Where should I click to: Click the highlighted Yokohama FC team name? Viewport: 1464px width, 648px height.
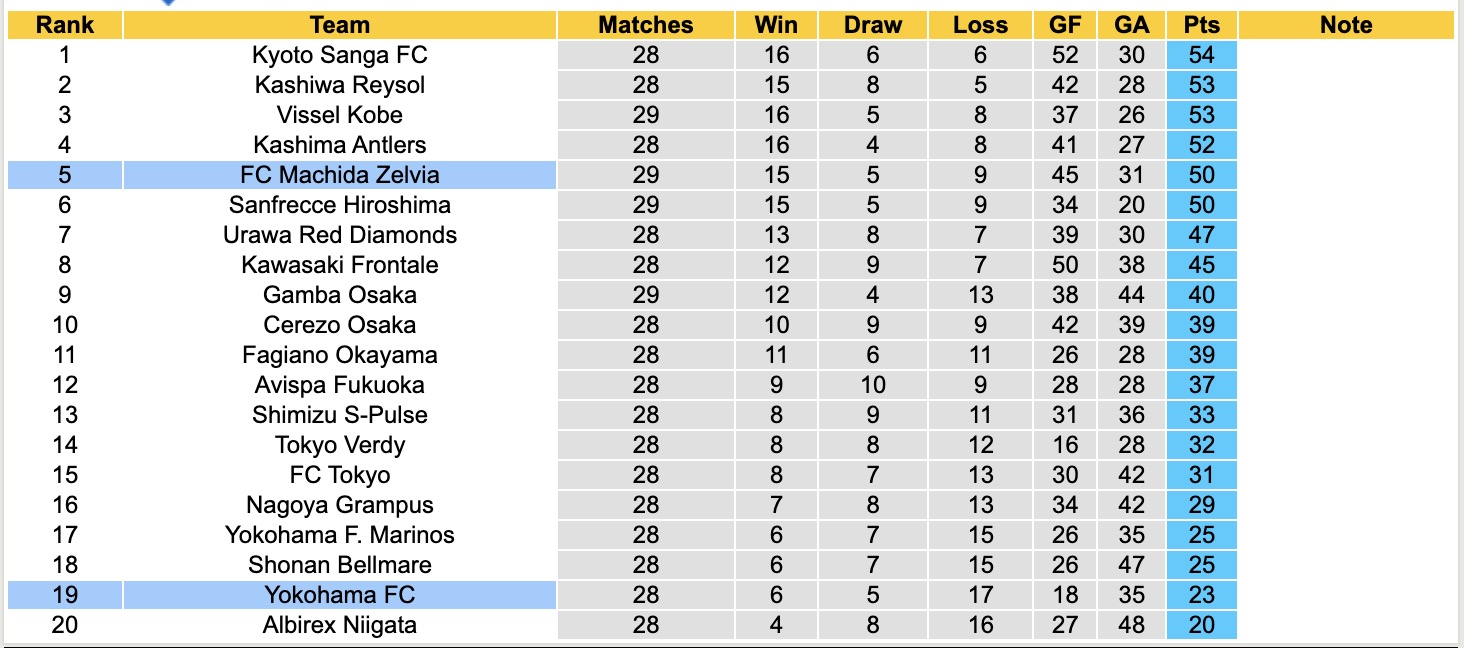click(x=340, y=595)
